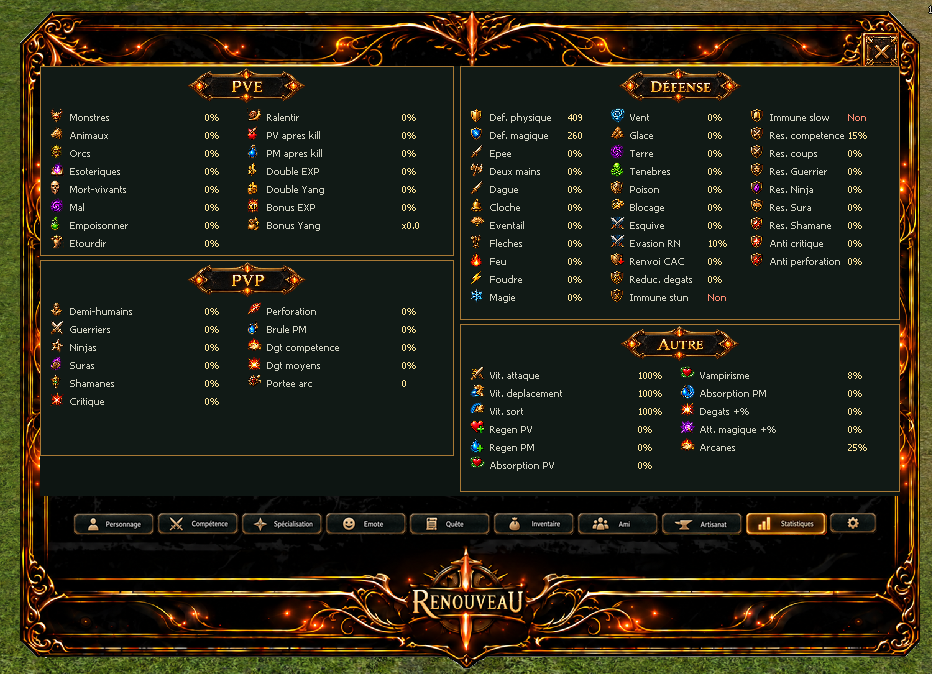Select the Emote tab
The height and width of the screenshot is (674, 932).
click(x=366, y=524)
